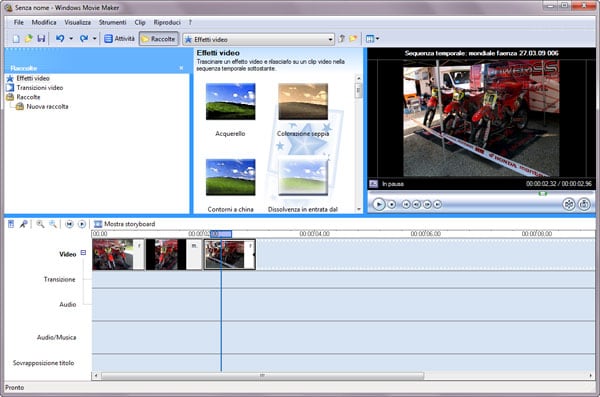Advance to the next clip in the preview

(437, 204)
